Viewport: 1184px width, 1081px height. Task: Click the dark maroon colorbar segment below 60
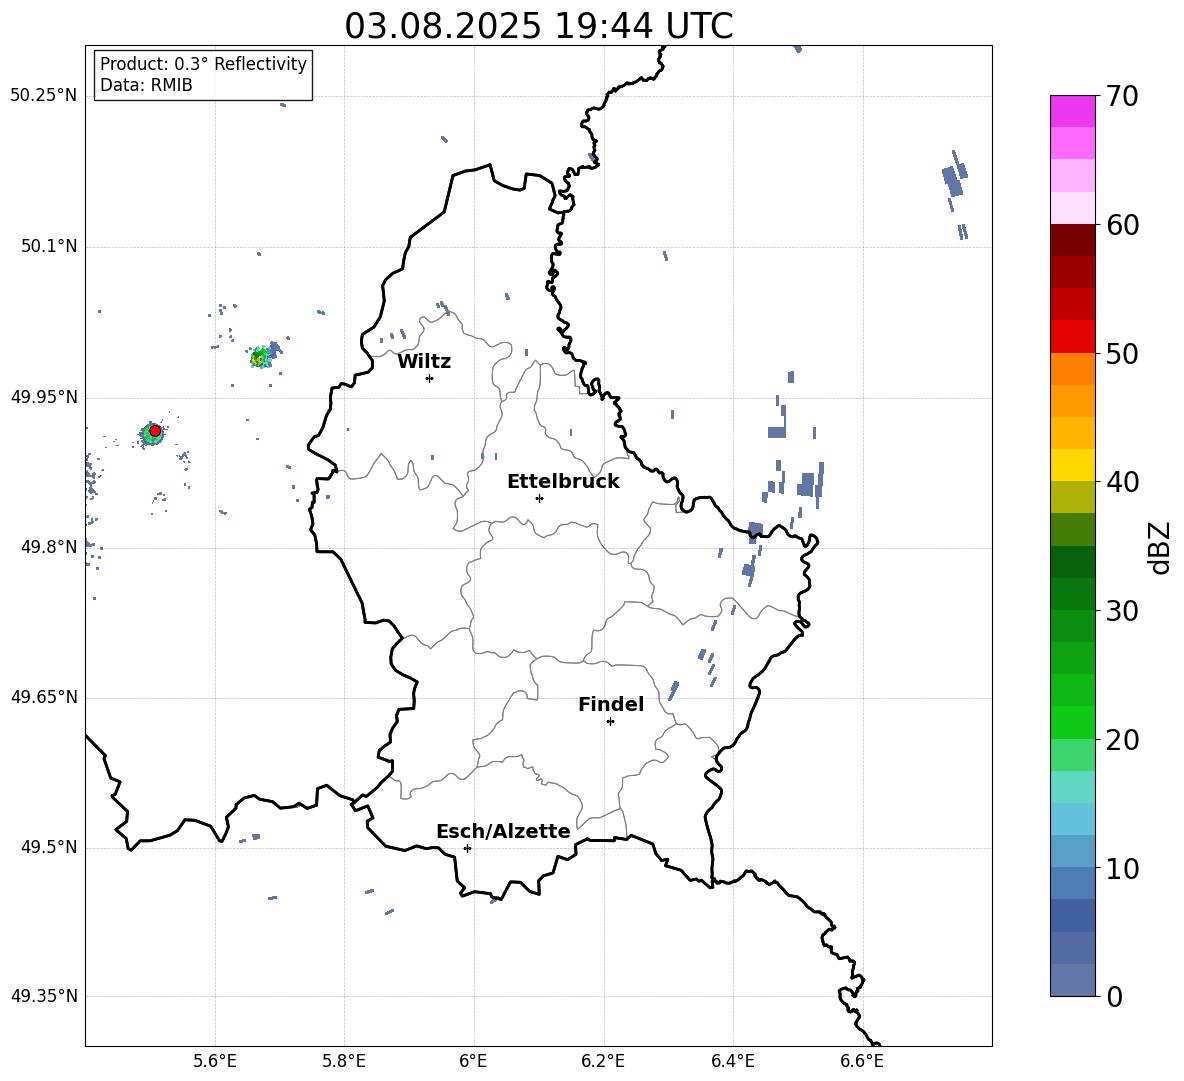1072,240
